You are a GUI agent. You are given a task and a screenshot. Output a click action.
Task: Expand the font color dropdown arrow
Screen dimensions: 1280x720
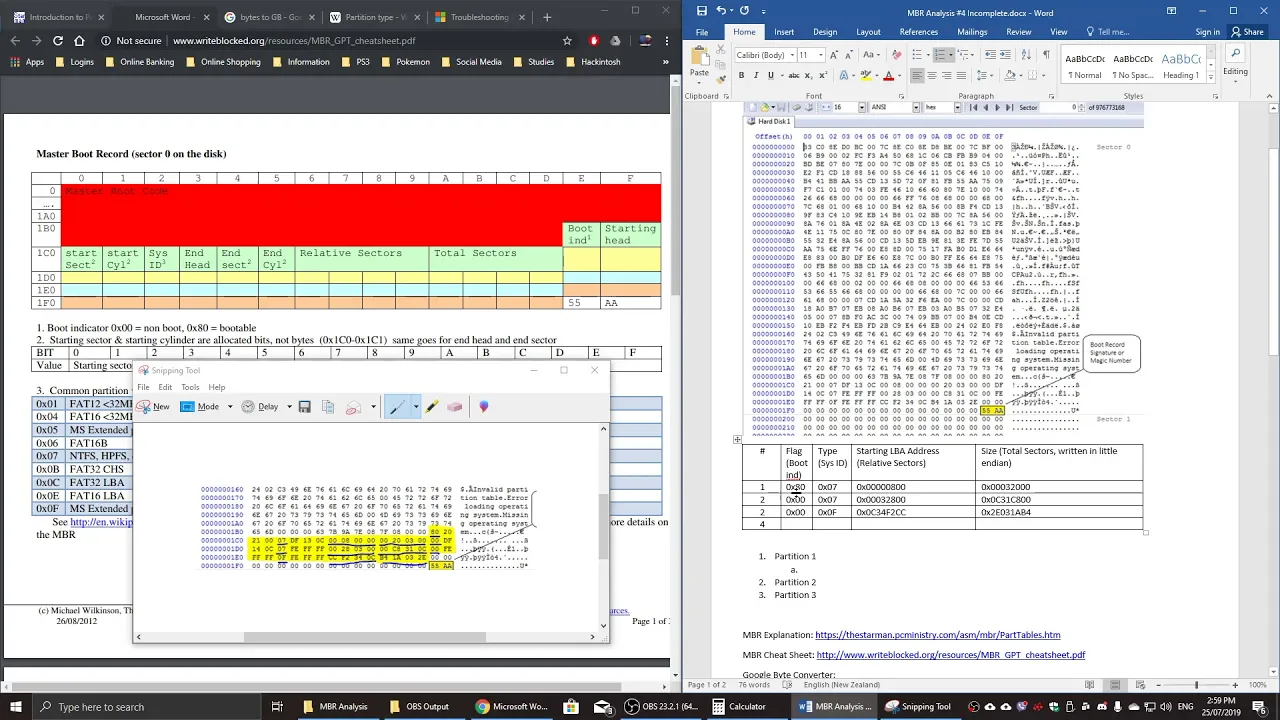tap(900, 76)
